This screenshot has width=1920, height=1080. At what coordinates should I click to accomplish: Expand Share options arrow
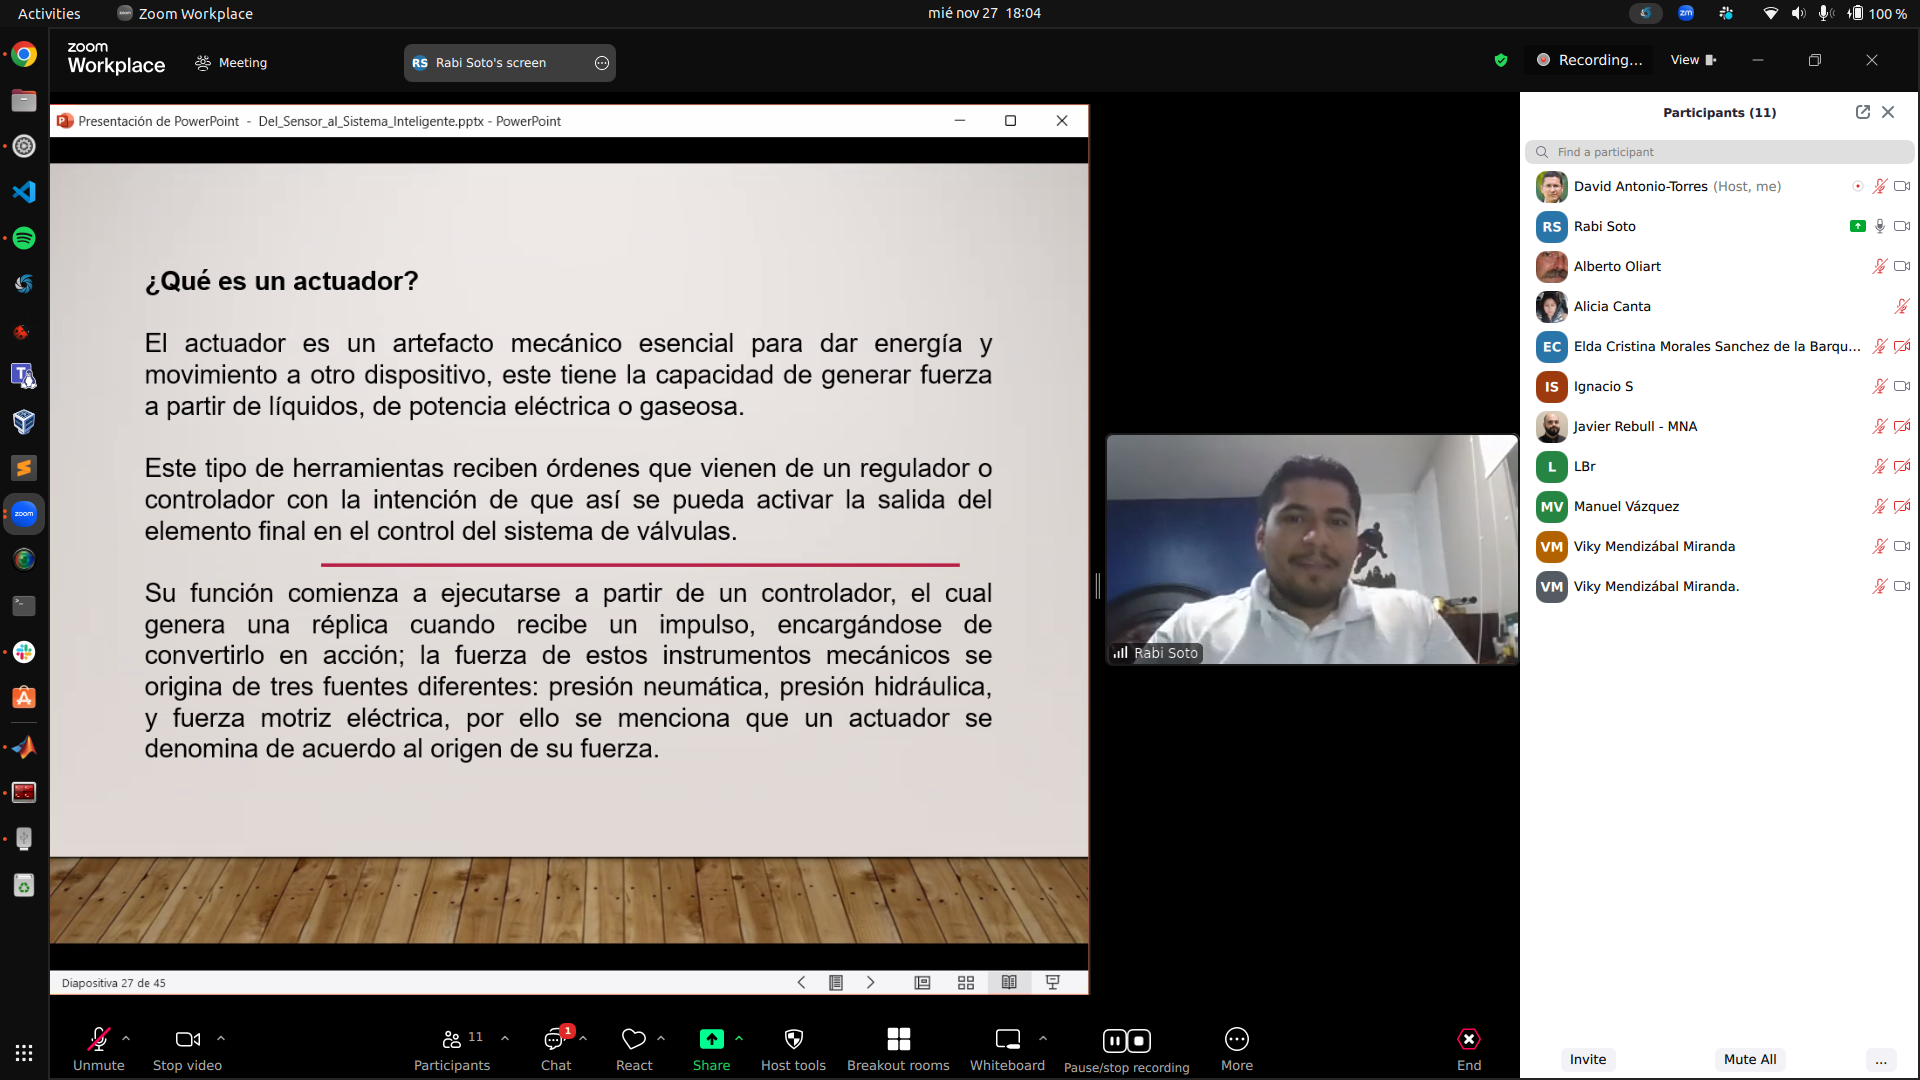[739, 1038]
